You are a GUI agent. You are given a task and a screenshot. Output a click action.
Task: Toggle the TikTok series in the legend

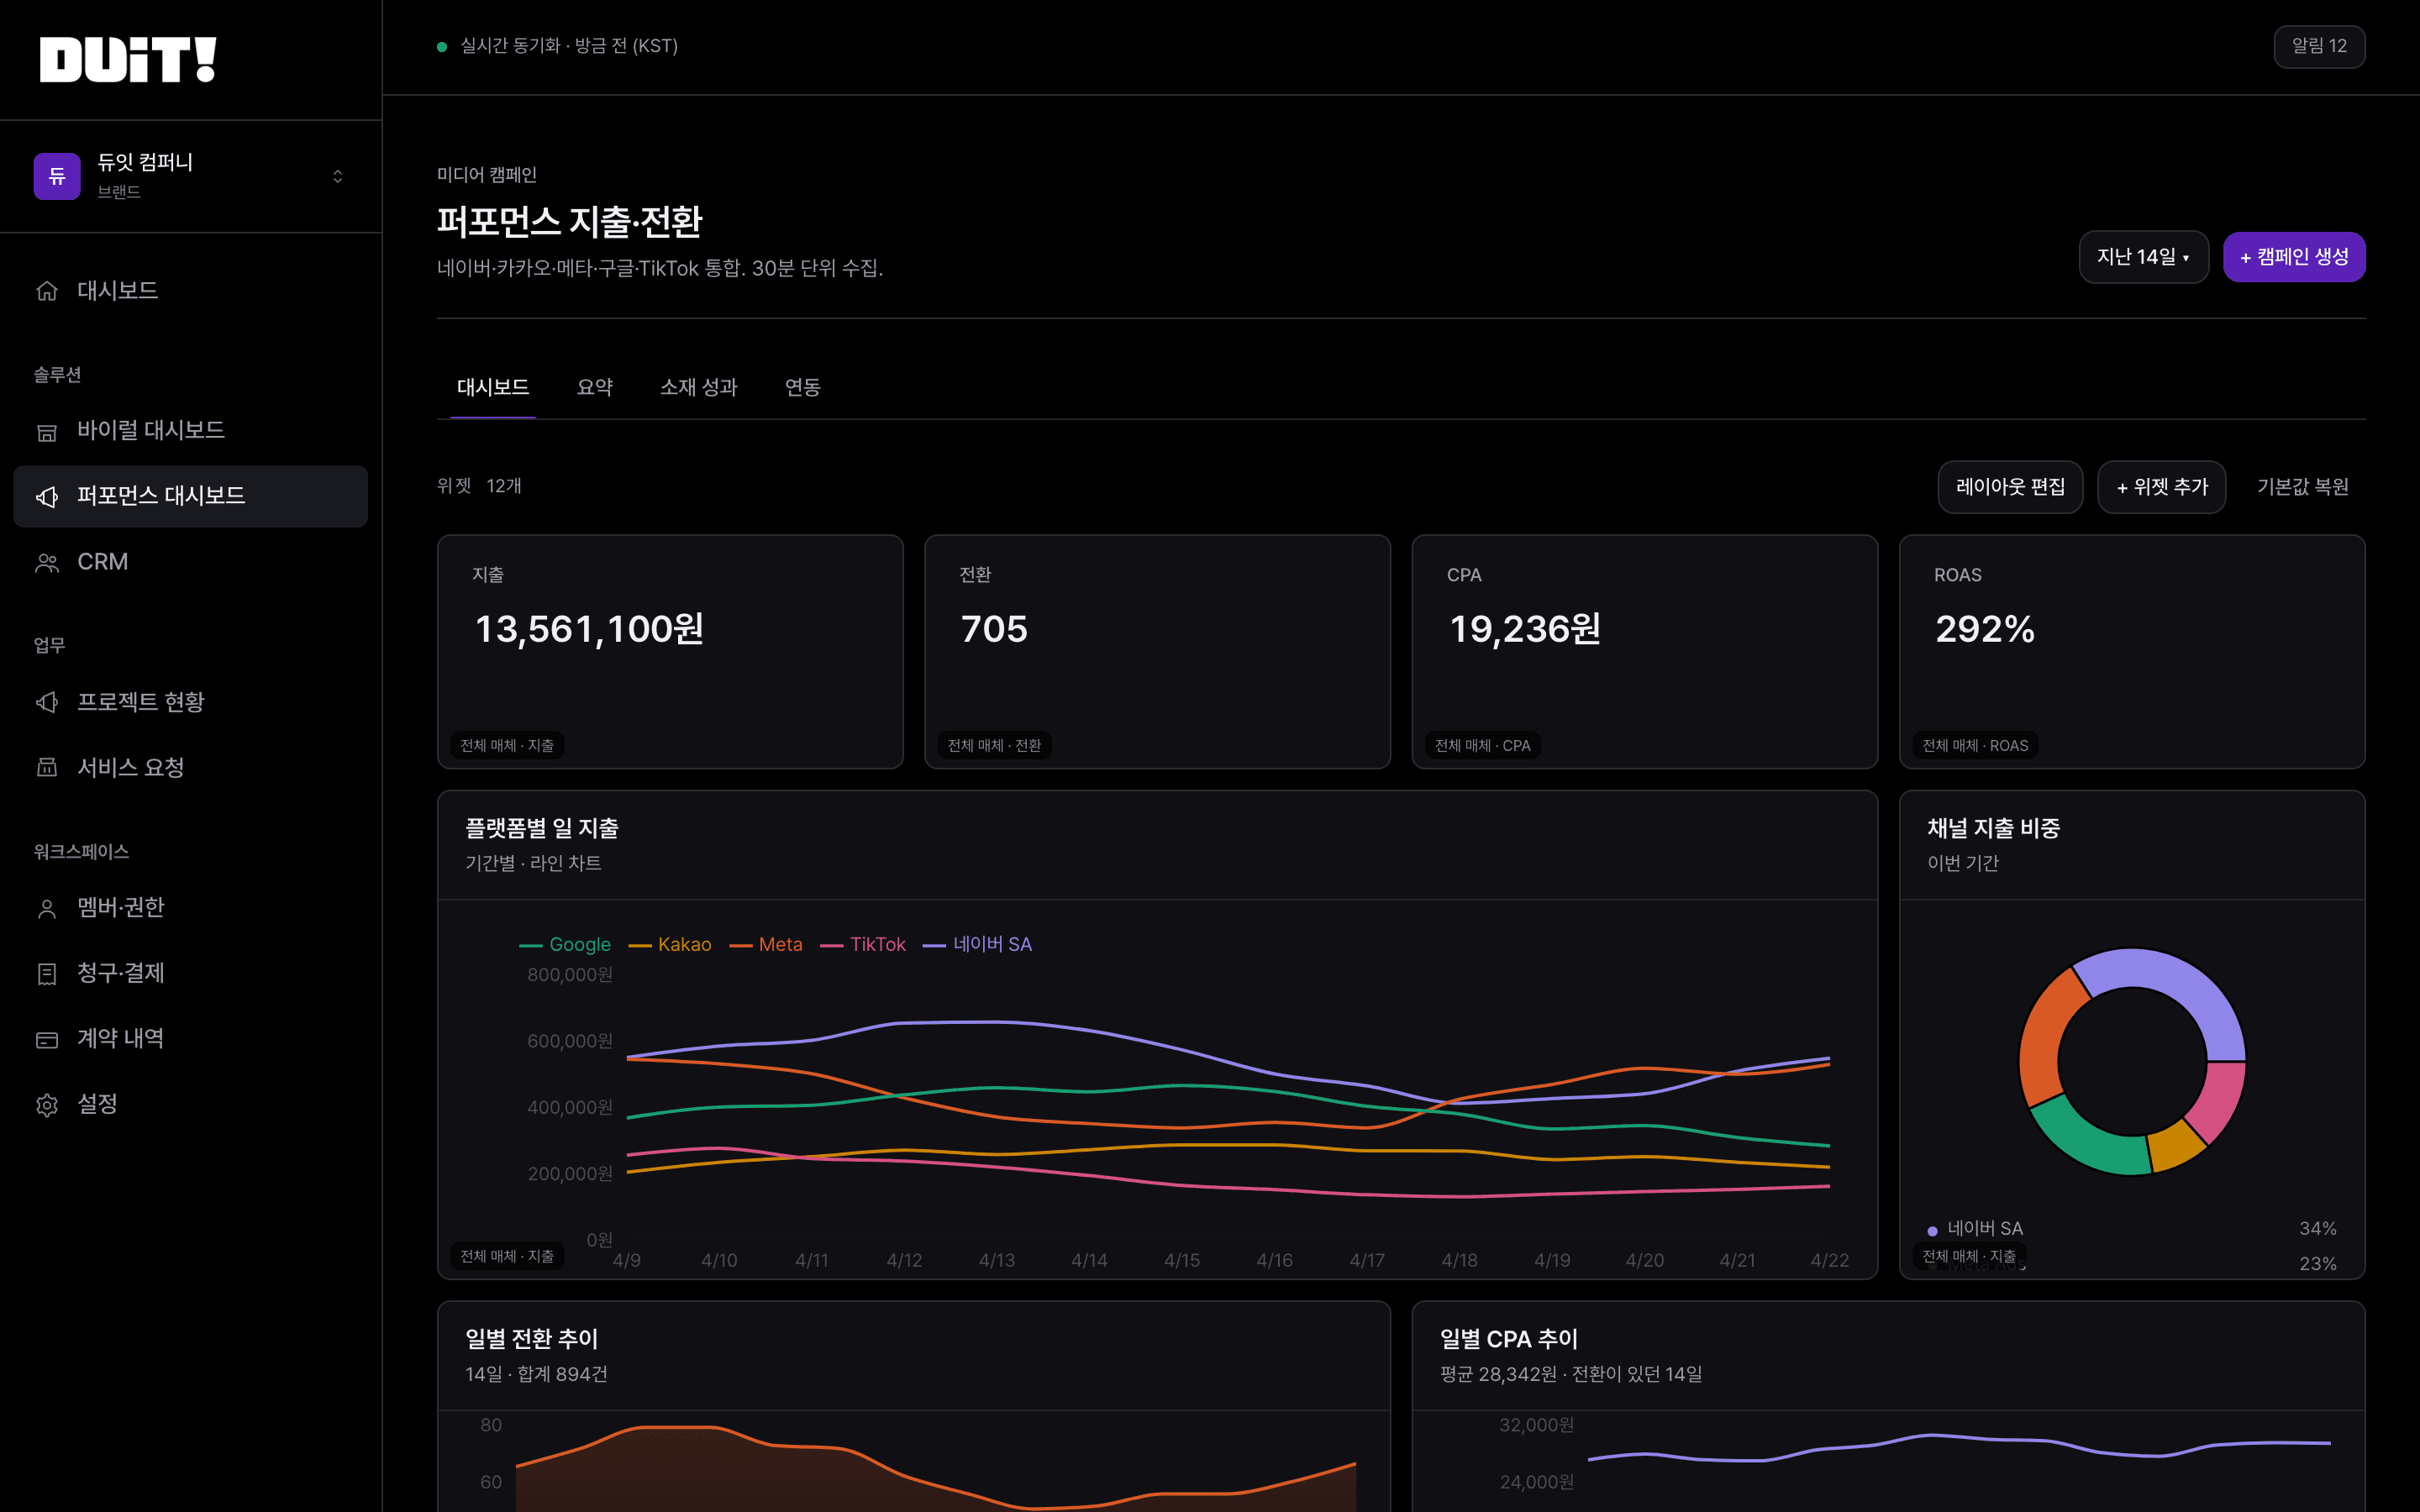[x=863, y=945]
